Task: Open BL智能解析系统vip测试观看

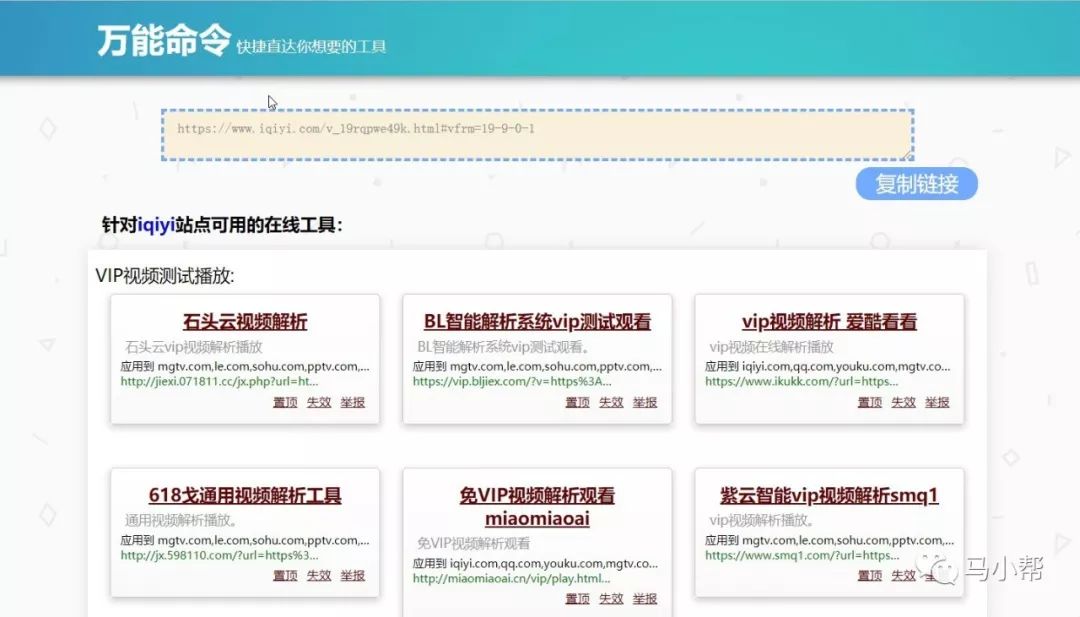Action: (x=539, y=320)
